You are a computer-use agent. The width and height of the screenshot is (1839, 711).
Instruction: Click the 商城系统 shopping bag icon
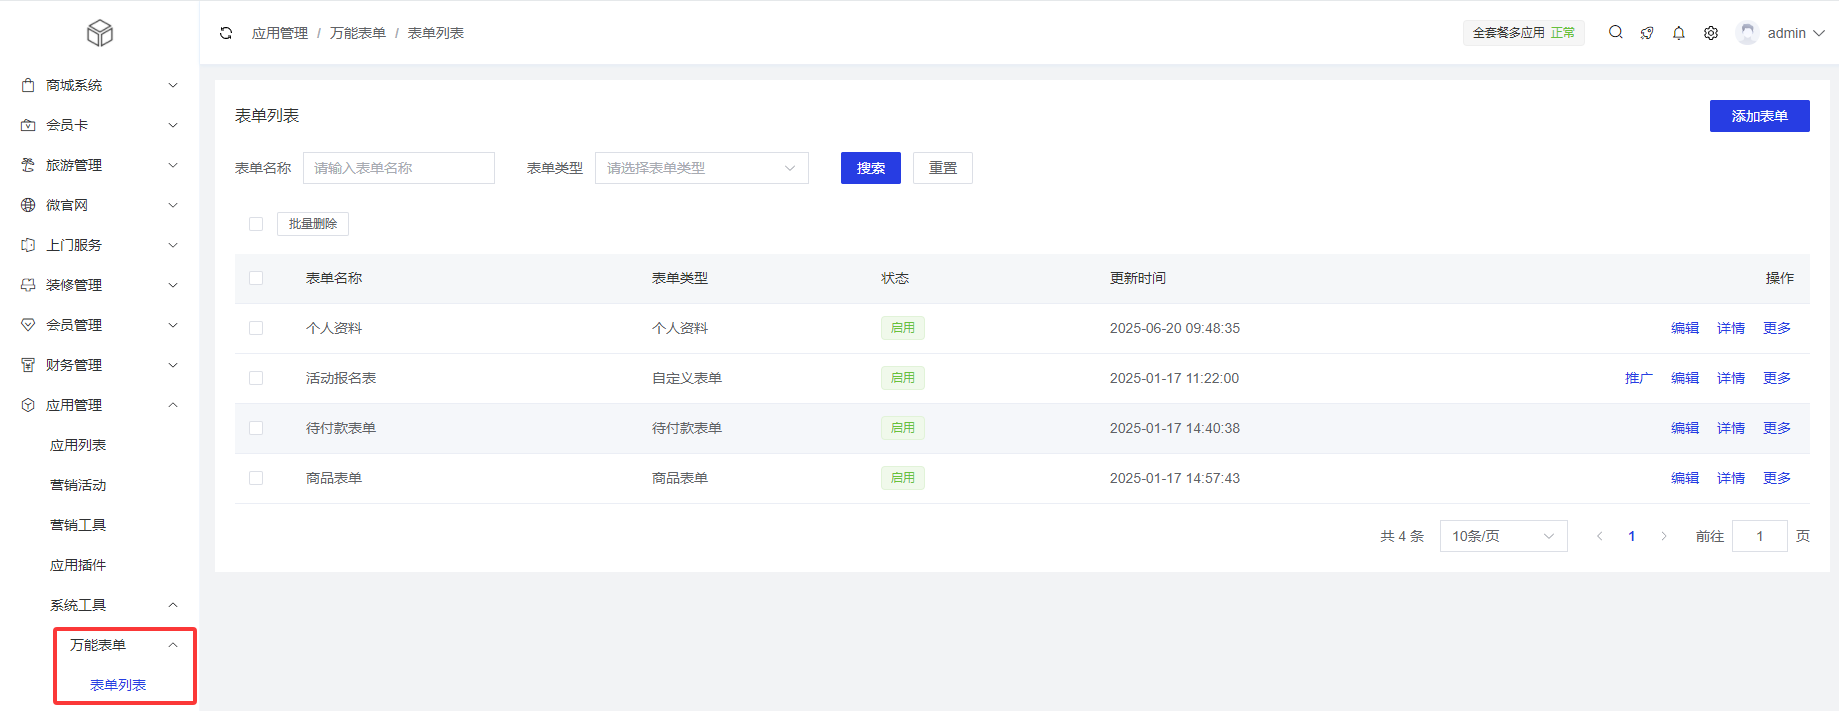point(28,85)
